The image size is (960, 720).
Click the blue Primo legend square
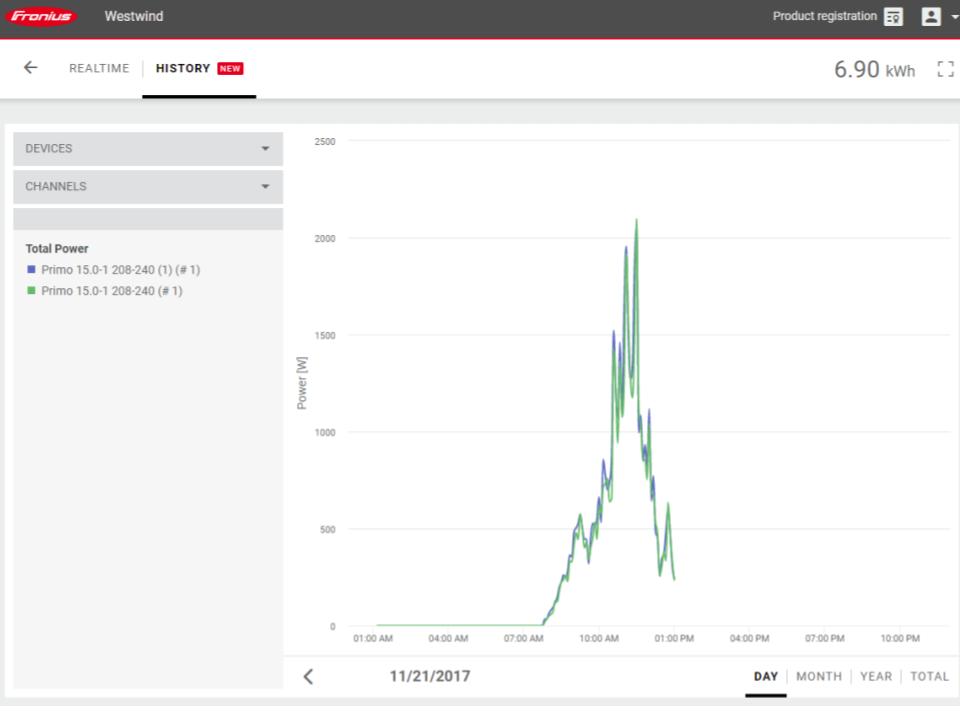[31, 270]
